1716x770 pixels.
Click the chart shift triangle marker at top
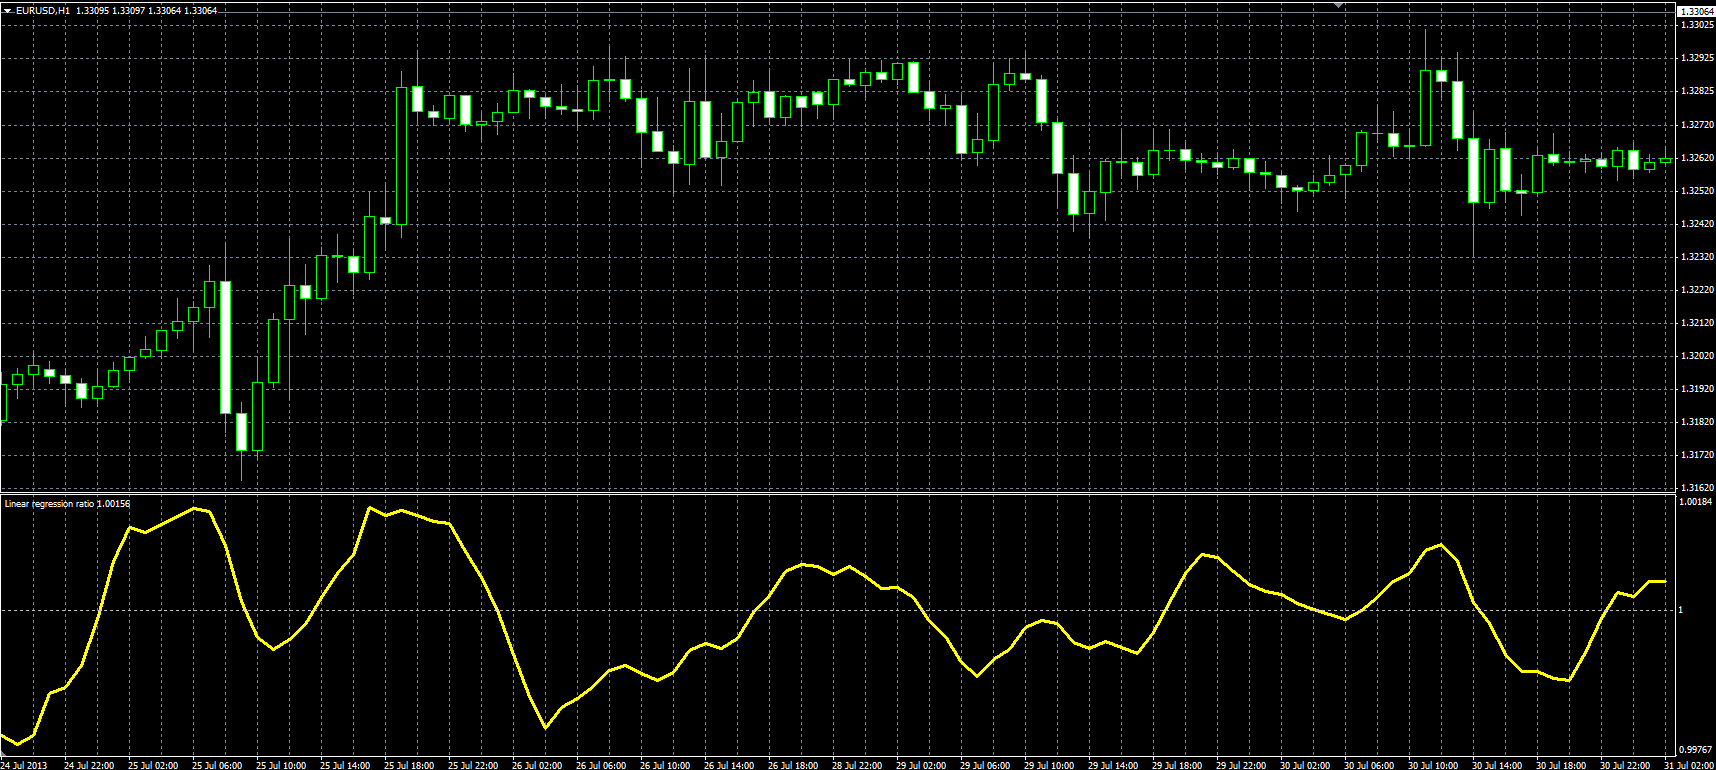(1339, 5)
